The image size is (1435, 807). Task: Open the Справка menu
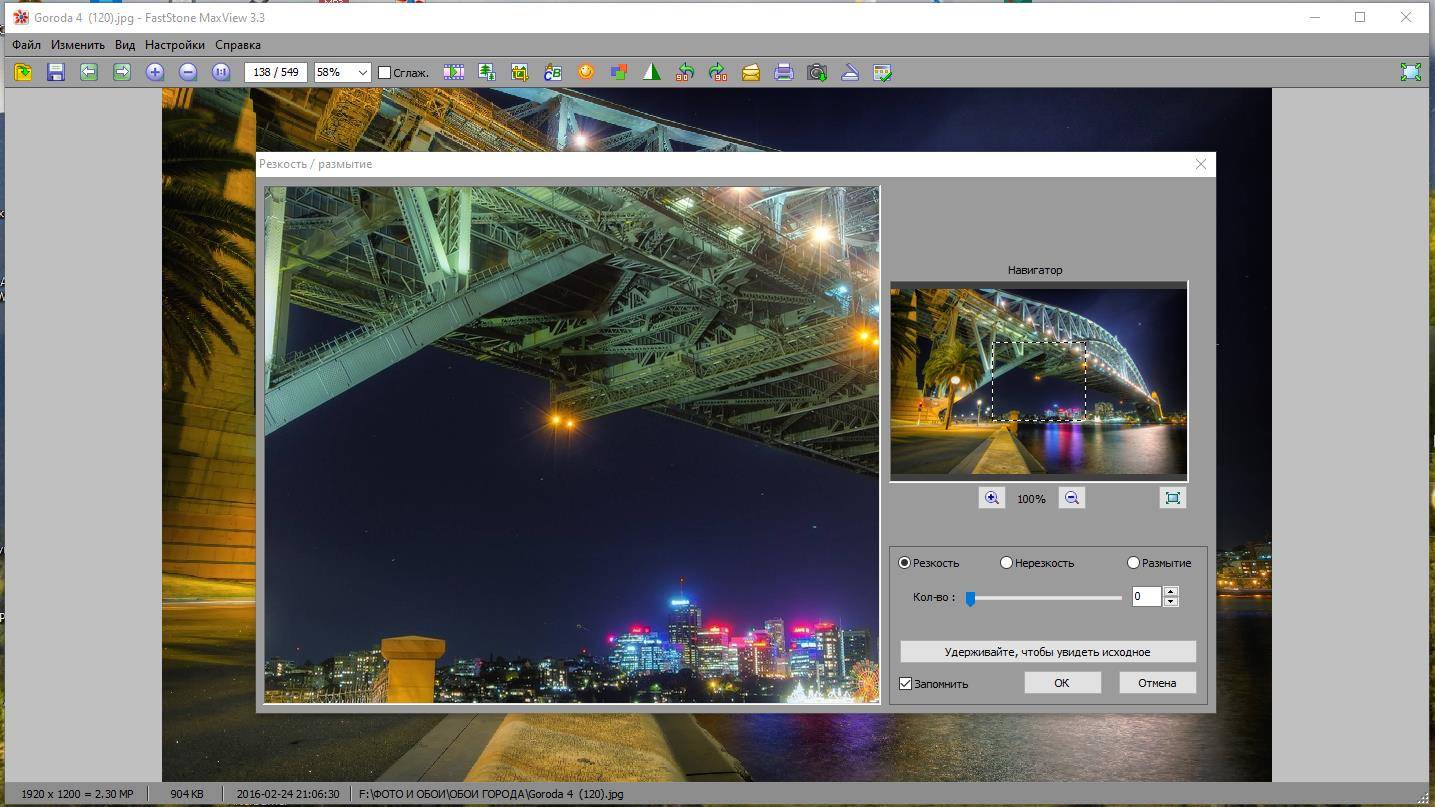[x=238, y=45]
